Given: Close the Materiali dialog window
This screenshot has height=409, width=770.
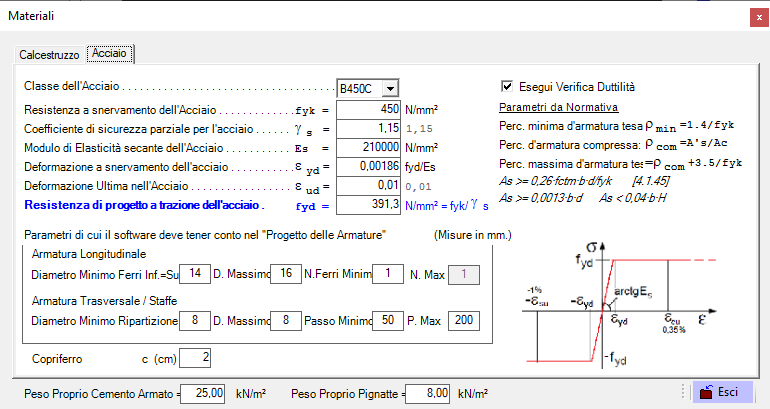Looking at the screenshot, I should (x=759, y=17).
